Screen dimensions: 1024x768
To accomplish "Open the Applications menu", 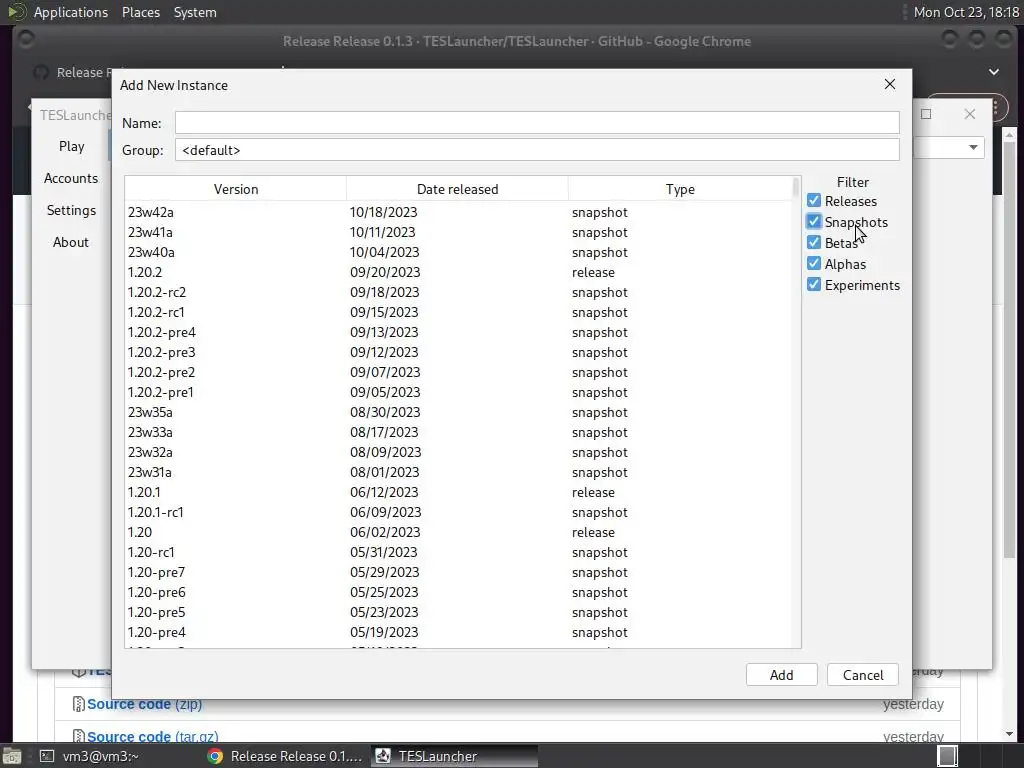I will tap(71, 12).
